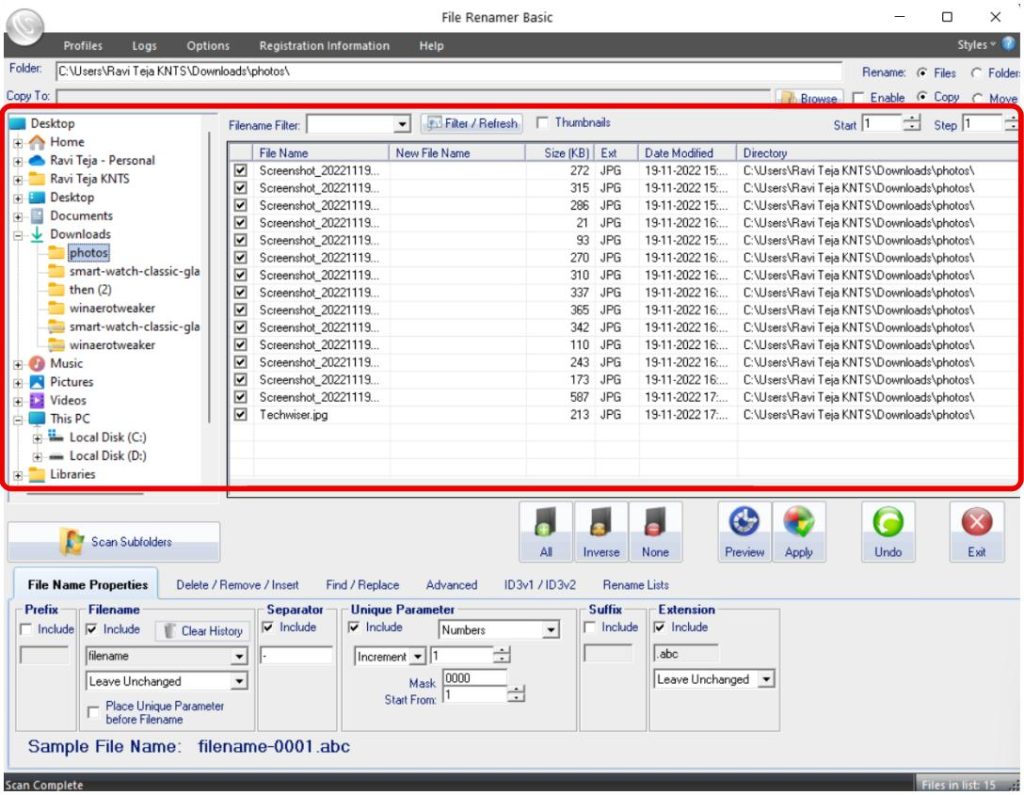
Task: Open the Preview rename icon
Action: [x=744, y=531]
